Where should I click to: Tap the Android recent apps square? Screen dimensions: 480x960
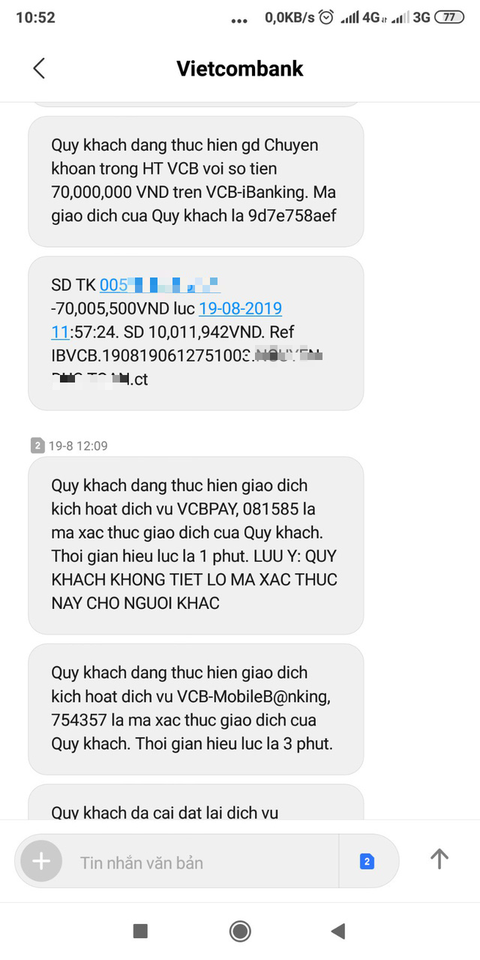click(x=140, y=931)
